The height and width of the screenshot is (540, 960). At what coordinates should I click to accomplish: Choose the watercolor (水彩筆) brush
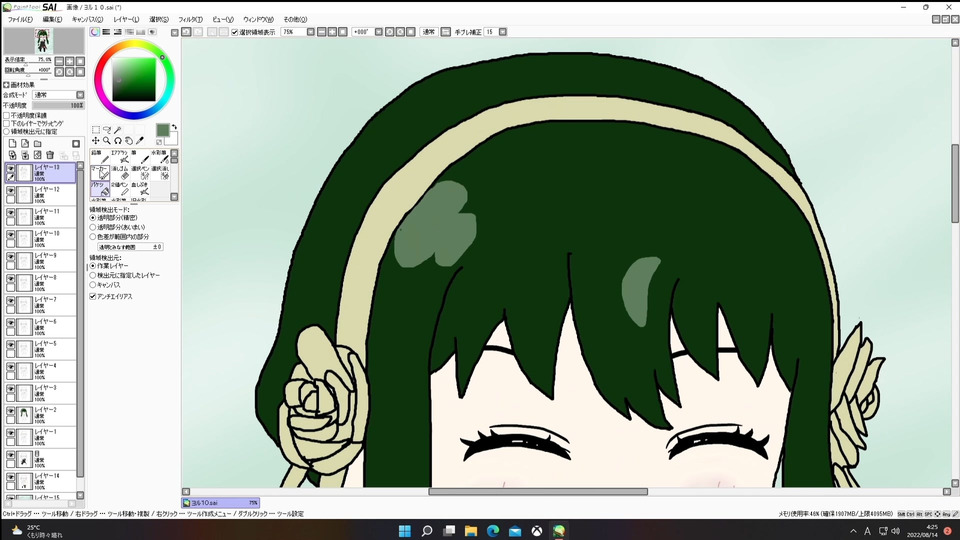(x=159, y=156)
